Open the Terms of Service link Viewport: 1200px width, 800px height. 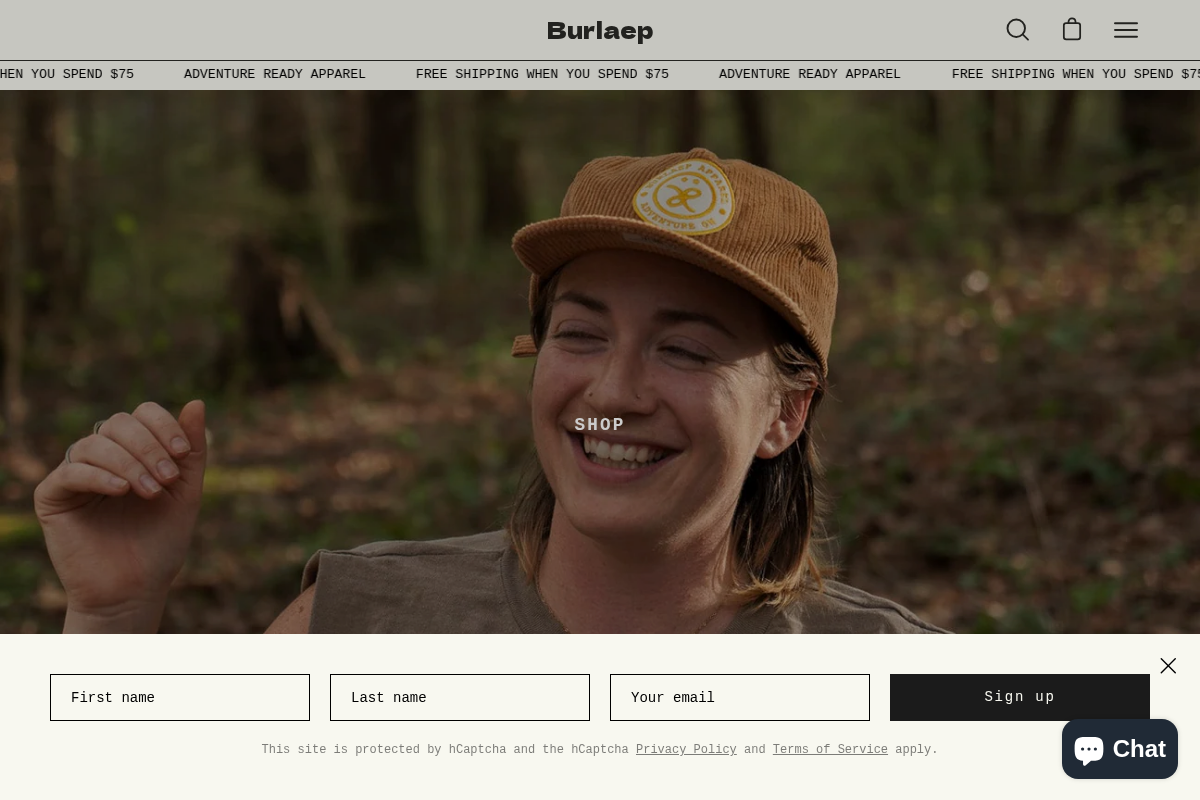pos(830,750)
